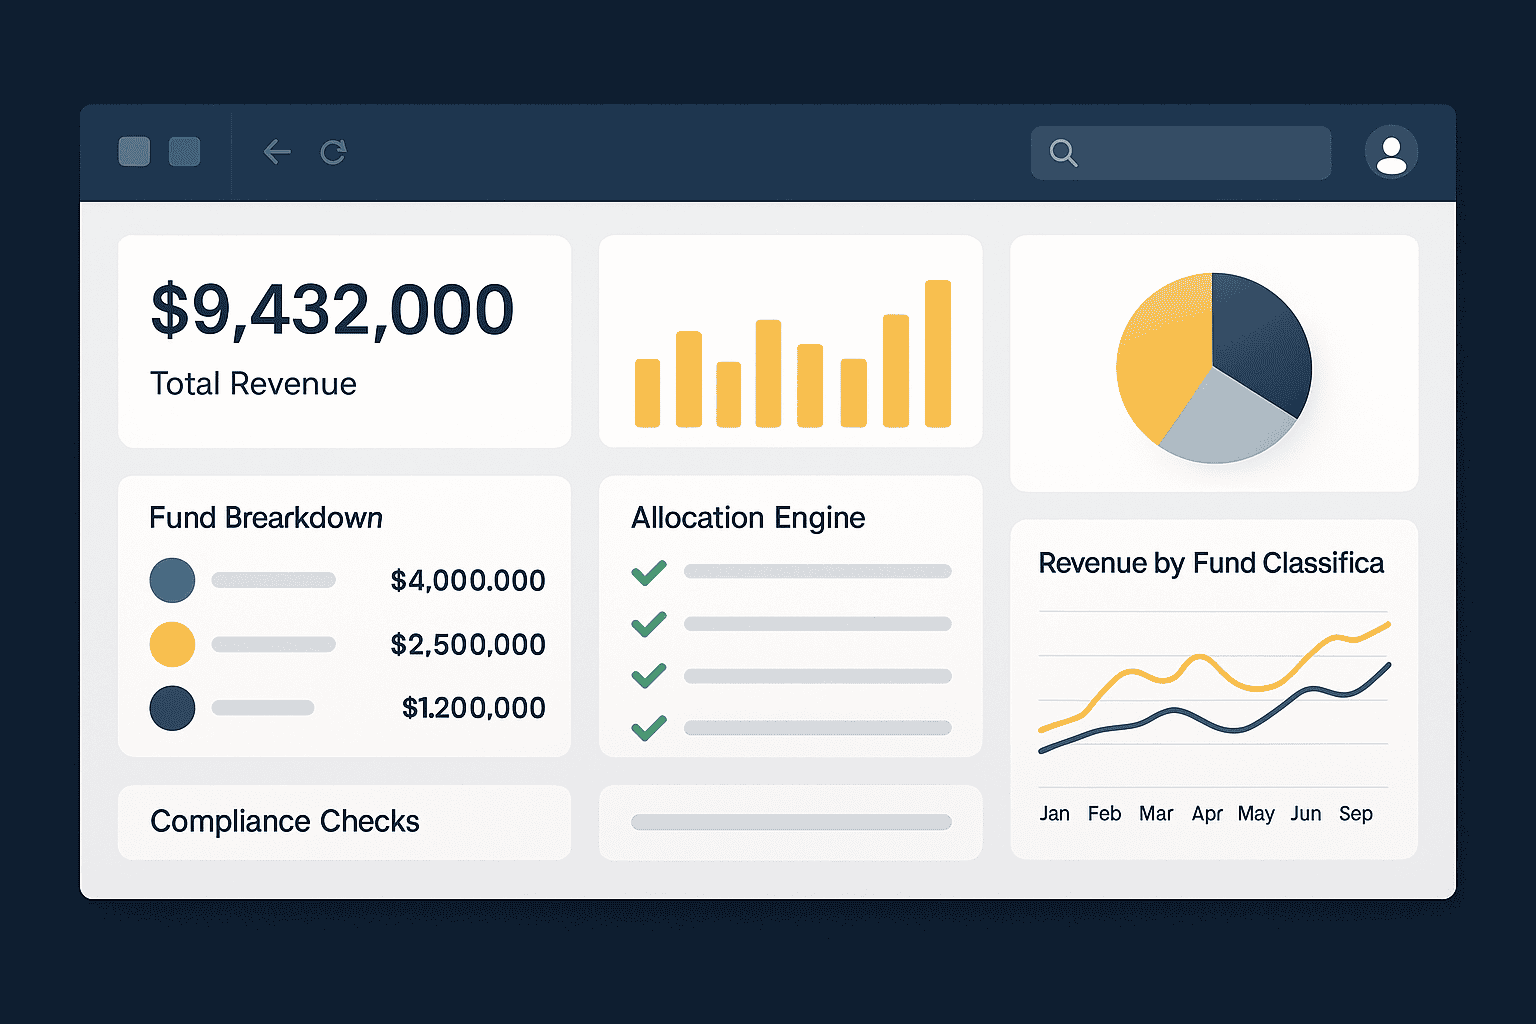The height and width of the screenshot is (1024, 1536).
Task: Click the Sep axis label
Action: coord(1356,815)
